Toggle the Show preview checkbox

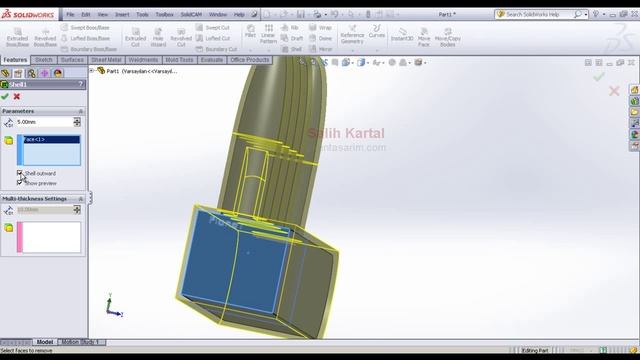[20, 183]
